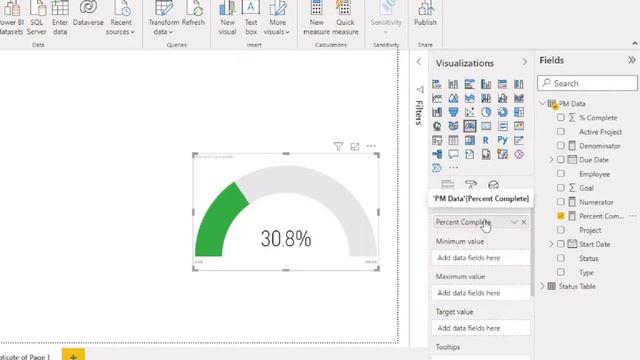Check the Status field
The height and width of the screenshot is (360, 640).
click(561, 258)
